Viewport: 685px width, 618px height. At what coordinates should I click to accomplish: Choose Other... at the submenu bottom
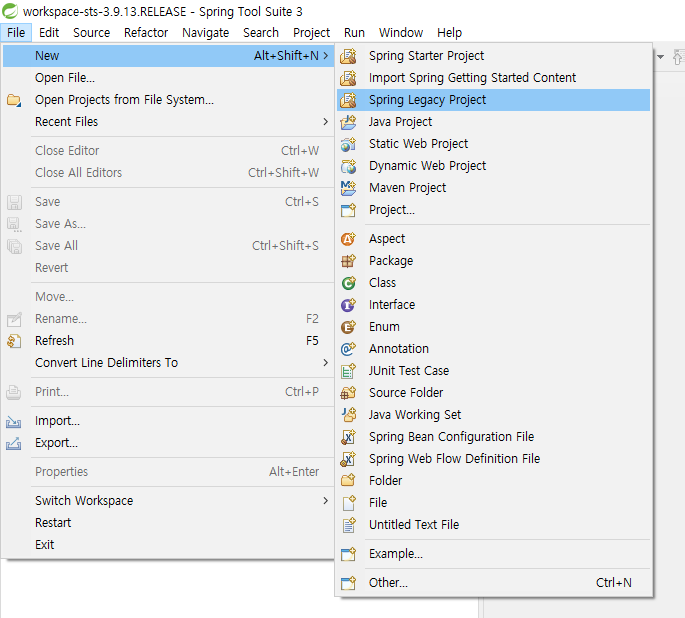(x=388, y=583)
